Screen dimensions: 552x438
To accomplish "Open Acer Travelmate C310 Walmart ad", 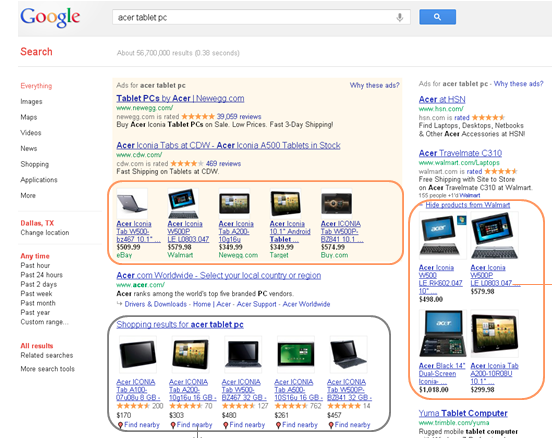I will point(460,153).
